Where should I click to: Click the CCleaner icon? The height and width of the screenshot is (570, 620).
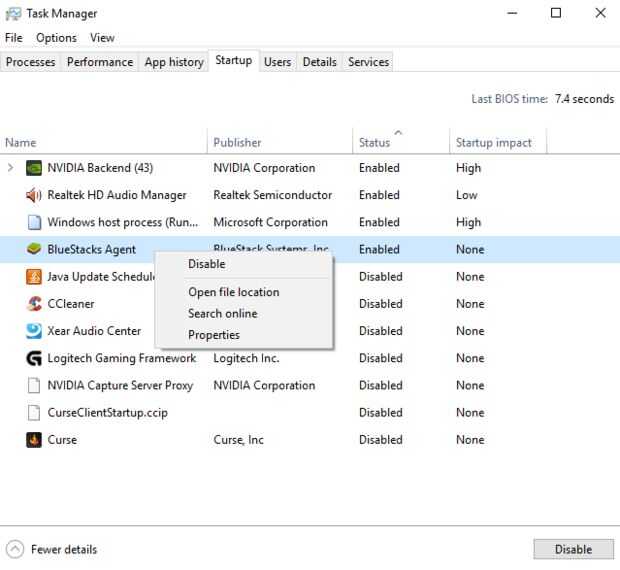(x=33, y=304)
